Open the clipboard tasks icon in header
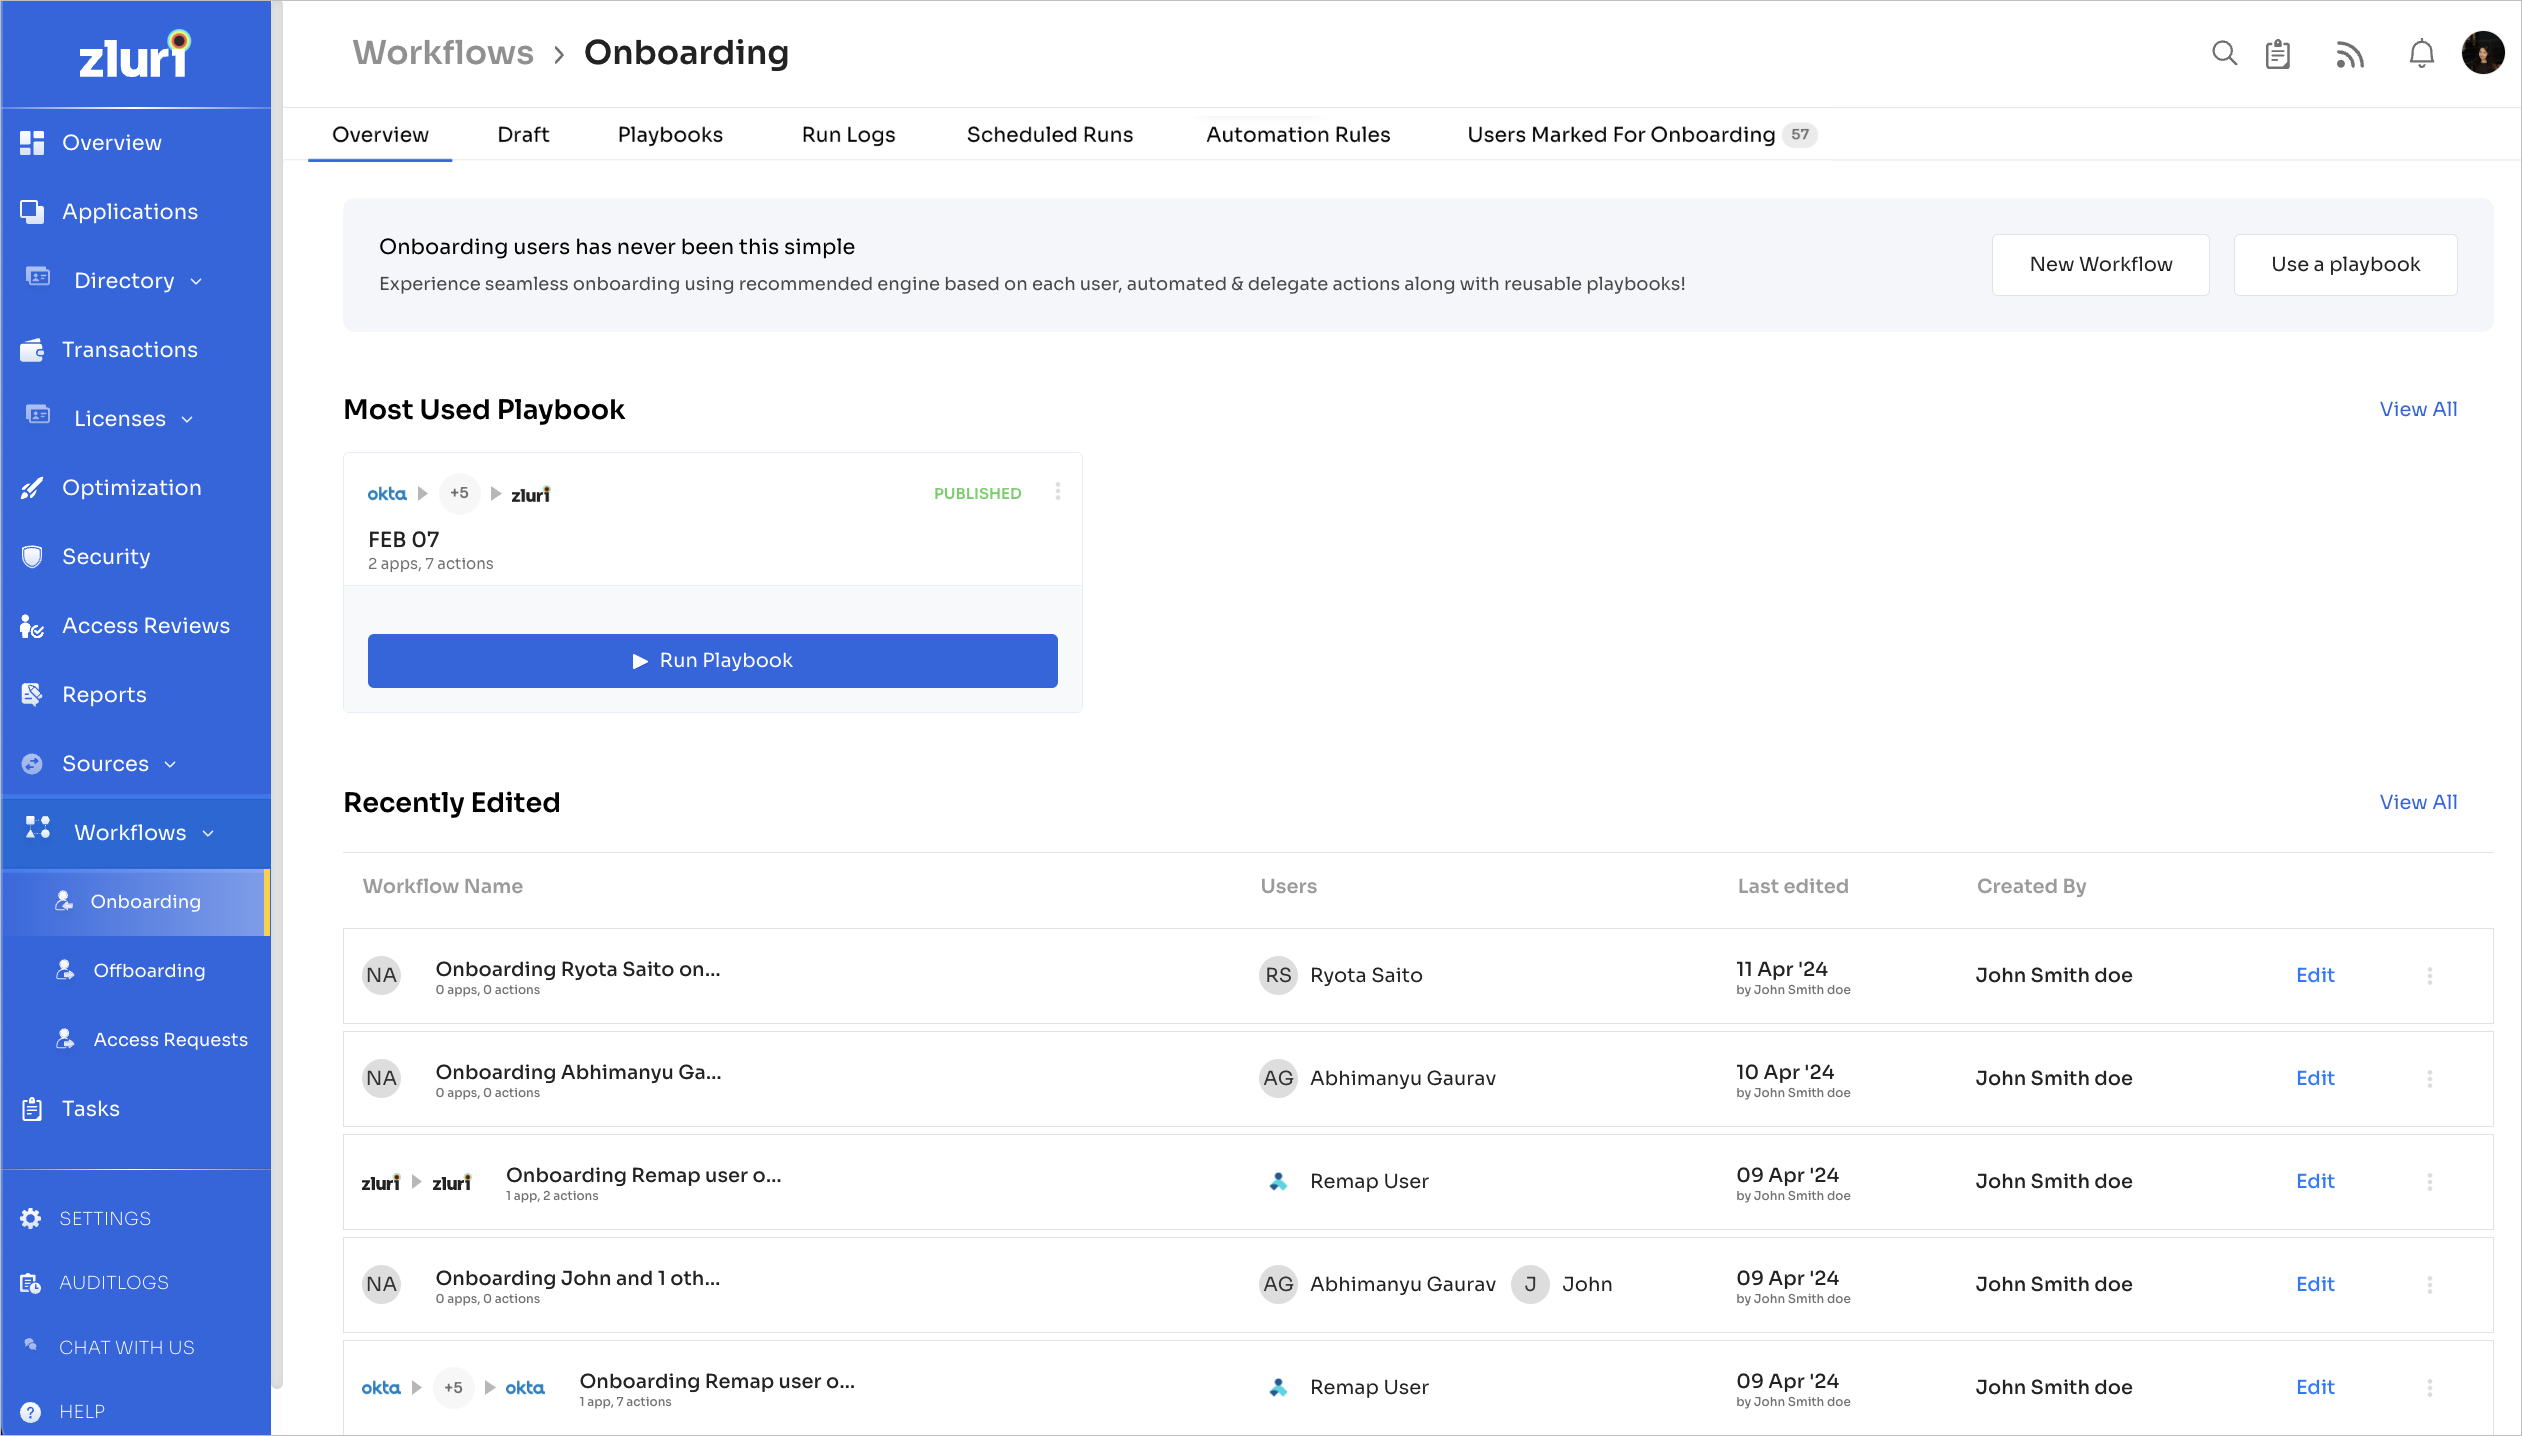This screenshot has width=2522, height=1436. (2278, 54)
